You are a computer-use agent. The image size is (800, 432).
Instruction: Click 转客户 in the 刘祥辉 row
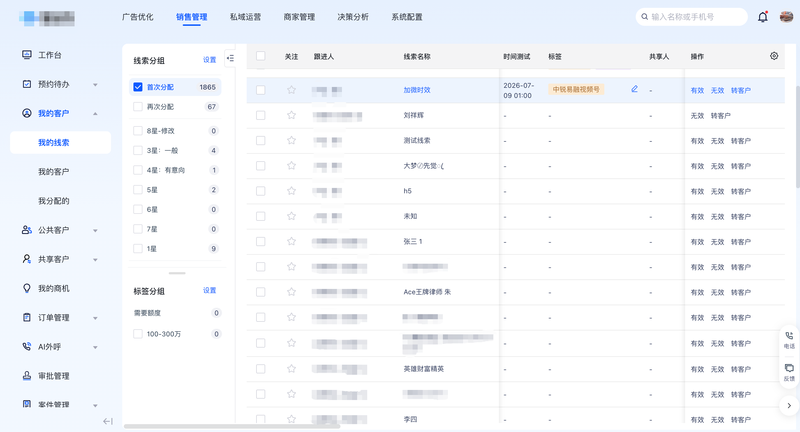tap(720, 116)
